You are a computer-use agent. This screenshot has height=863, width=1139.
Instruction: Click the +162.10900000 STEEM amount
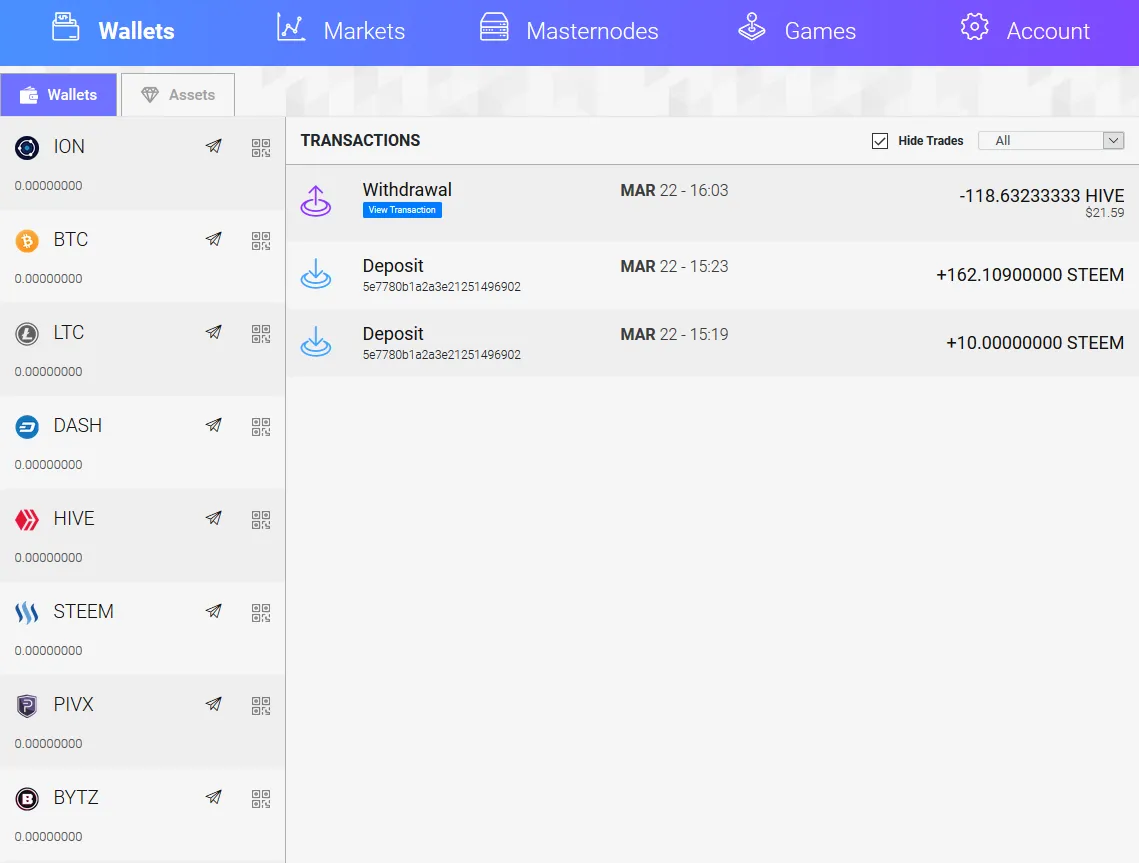click(x=1030, y=275)
